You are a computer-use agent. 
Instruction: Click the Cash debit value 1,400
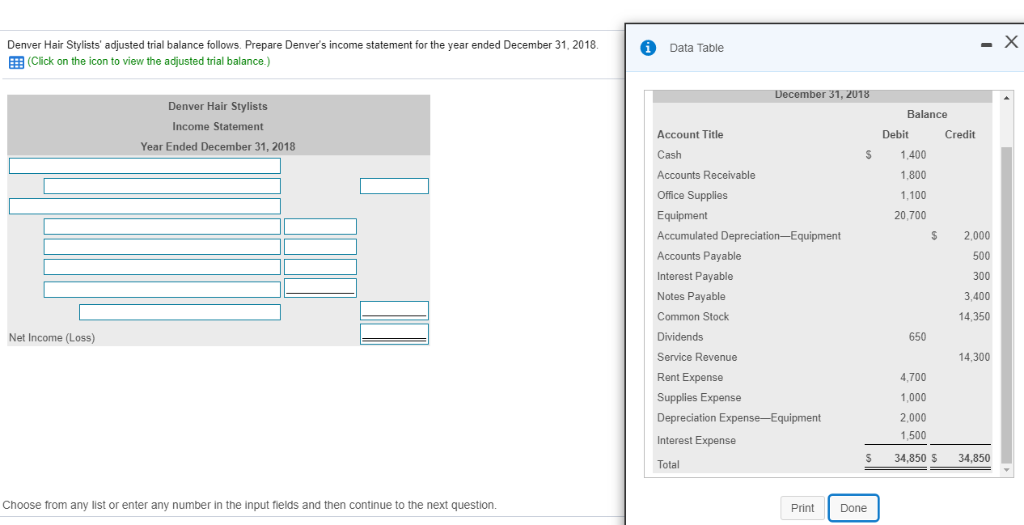click(x=913, y=155)
